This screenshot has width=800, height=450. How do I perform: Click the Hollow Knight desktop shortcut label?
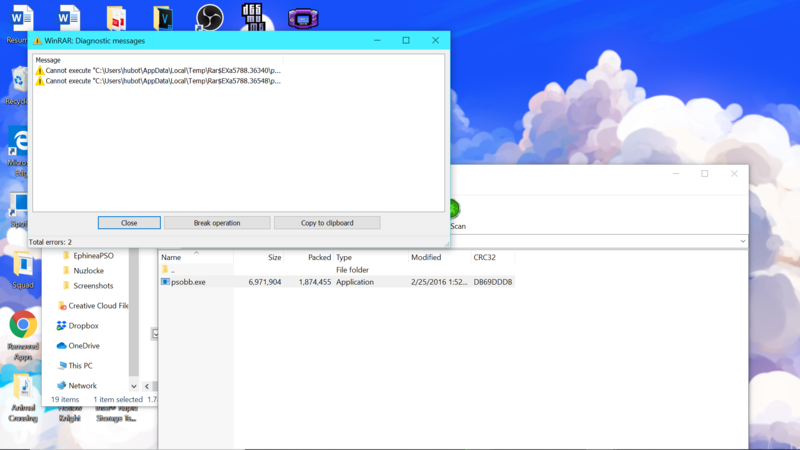[x=70, y=413]
